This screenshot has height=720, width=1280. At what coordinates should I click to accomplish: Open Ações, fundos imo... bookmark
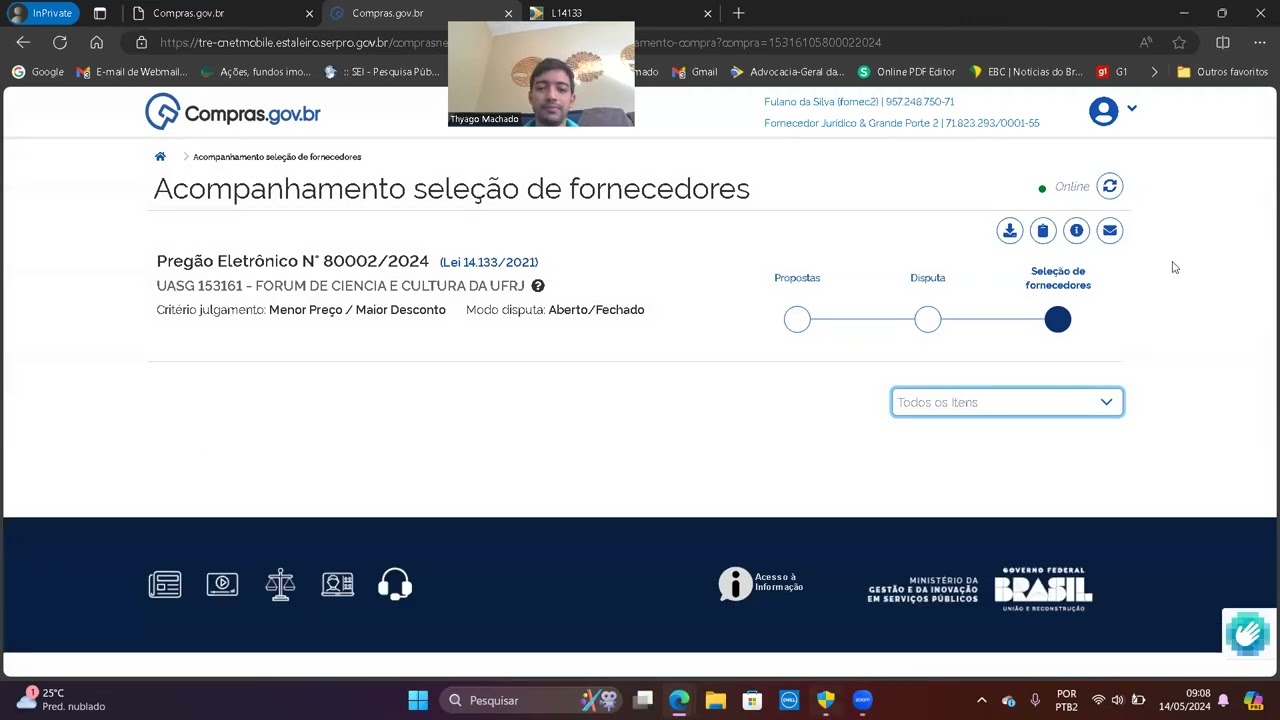(256, 72)
